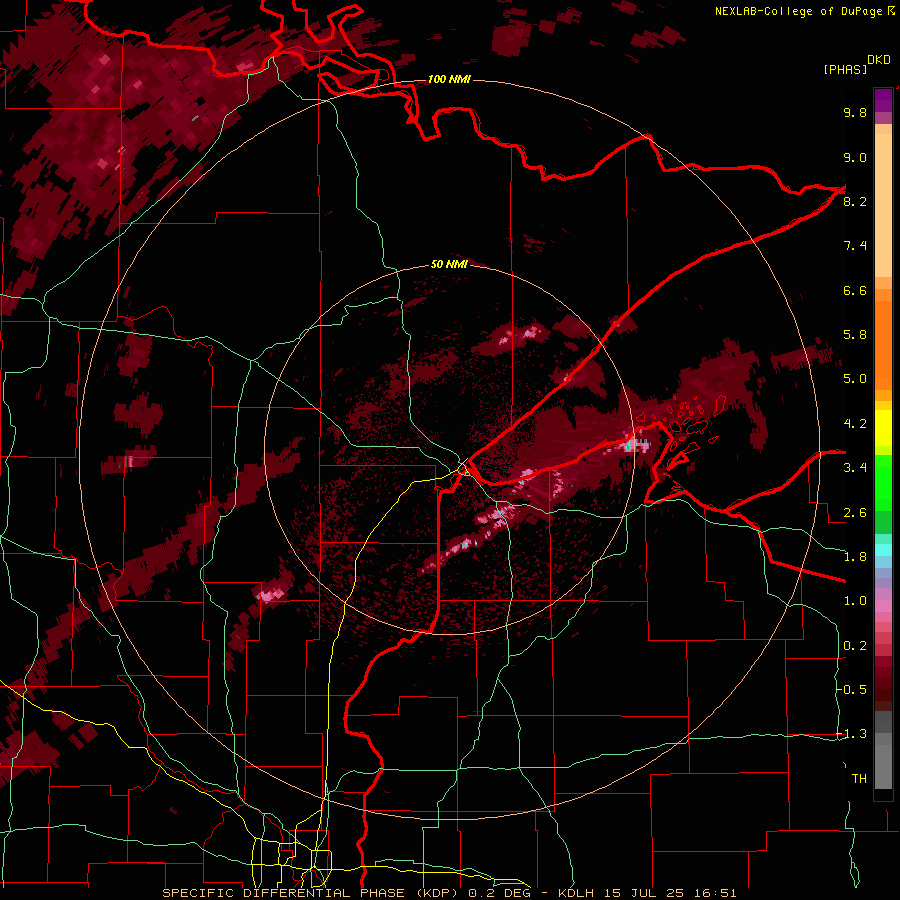Click the DKD label above the color scale

[x=879, y=60]
